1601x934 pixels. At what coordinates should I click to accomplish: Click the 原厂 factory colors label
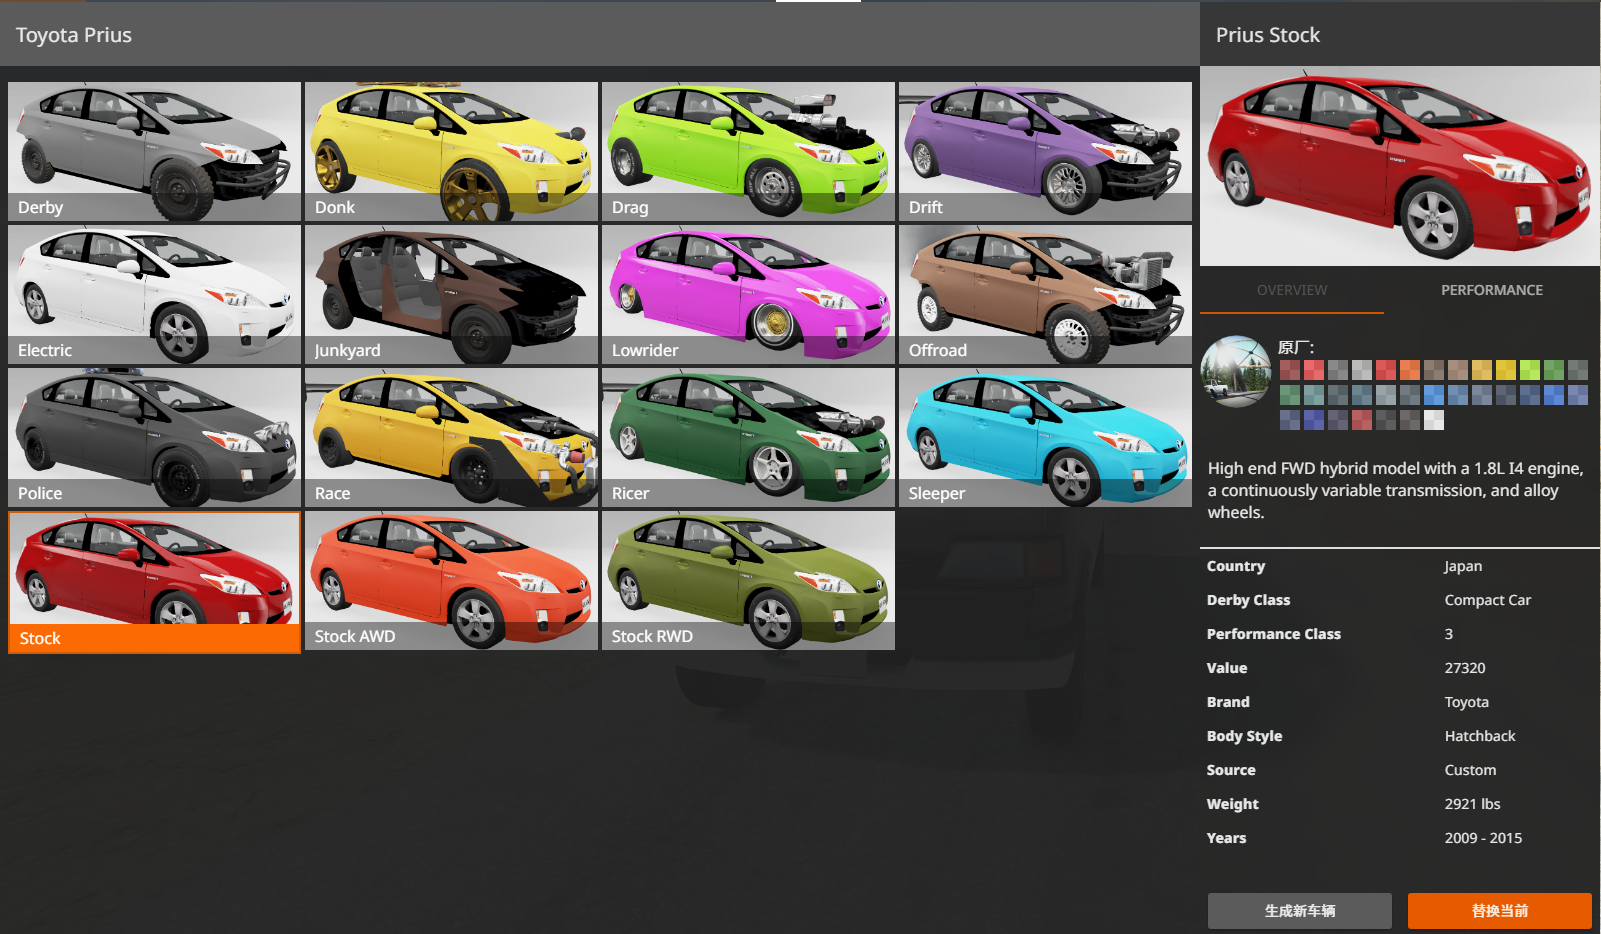pos(1296,347)
